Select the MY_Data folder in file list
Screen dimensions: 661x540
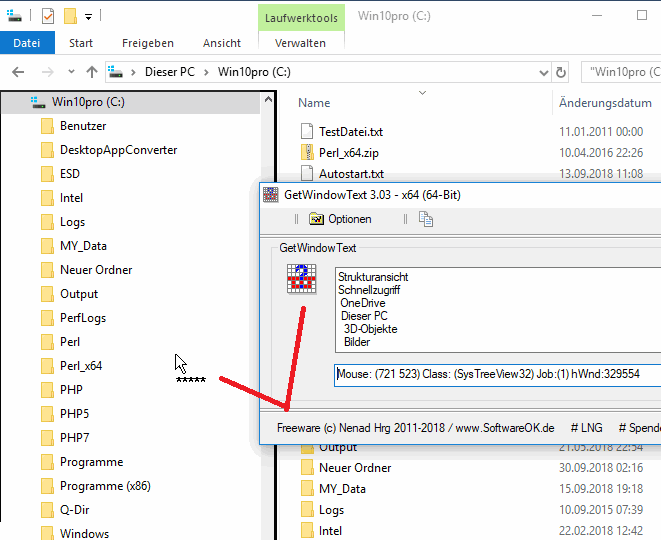coord(342,489)
